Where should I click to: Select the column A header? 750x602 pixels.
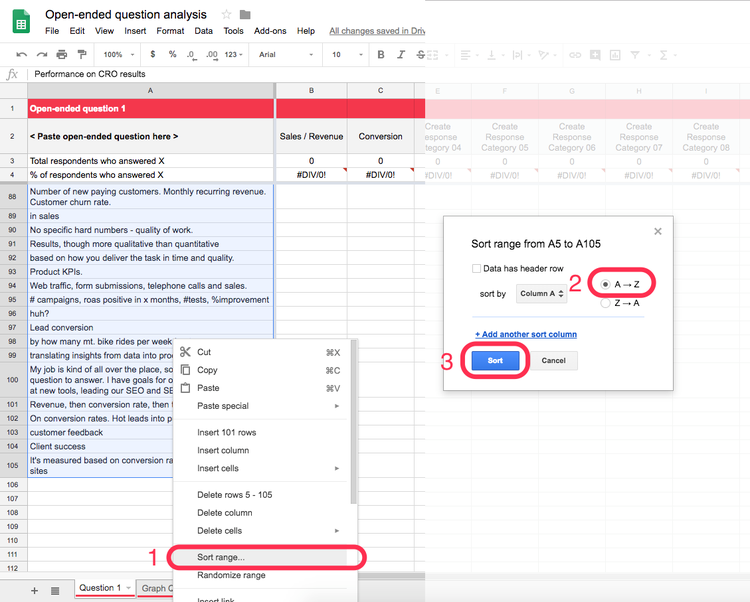(x=150, y=90)
